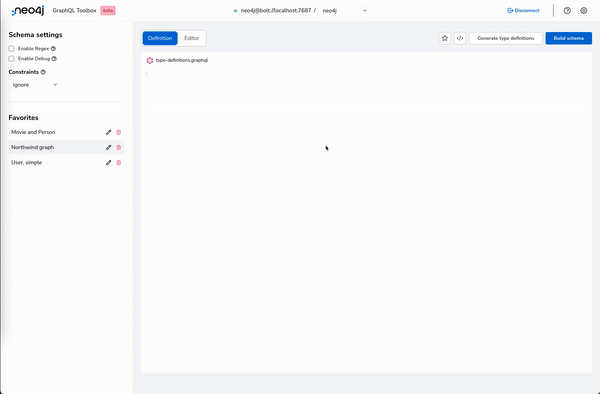Open the help question mark icon

pos(567,11)
